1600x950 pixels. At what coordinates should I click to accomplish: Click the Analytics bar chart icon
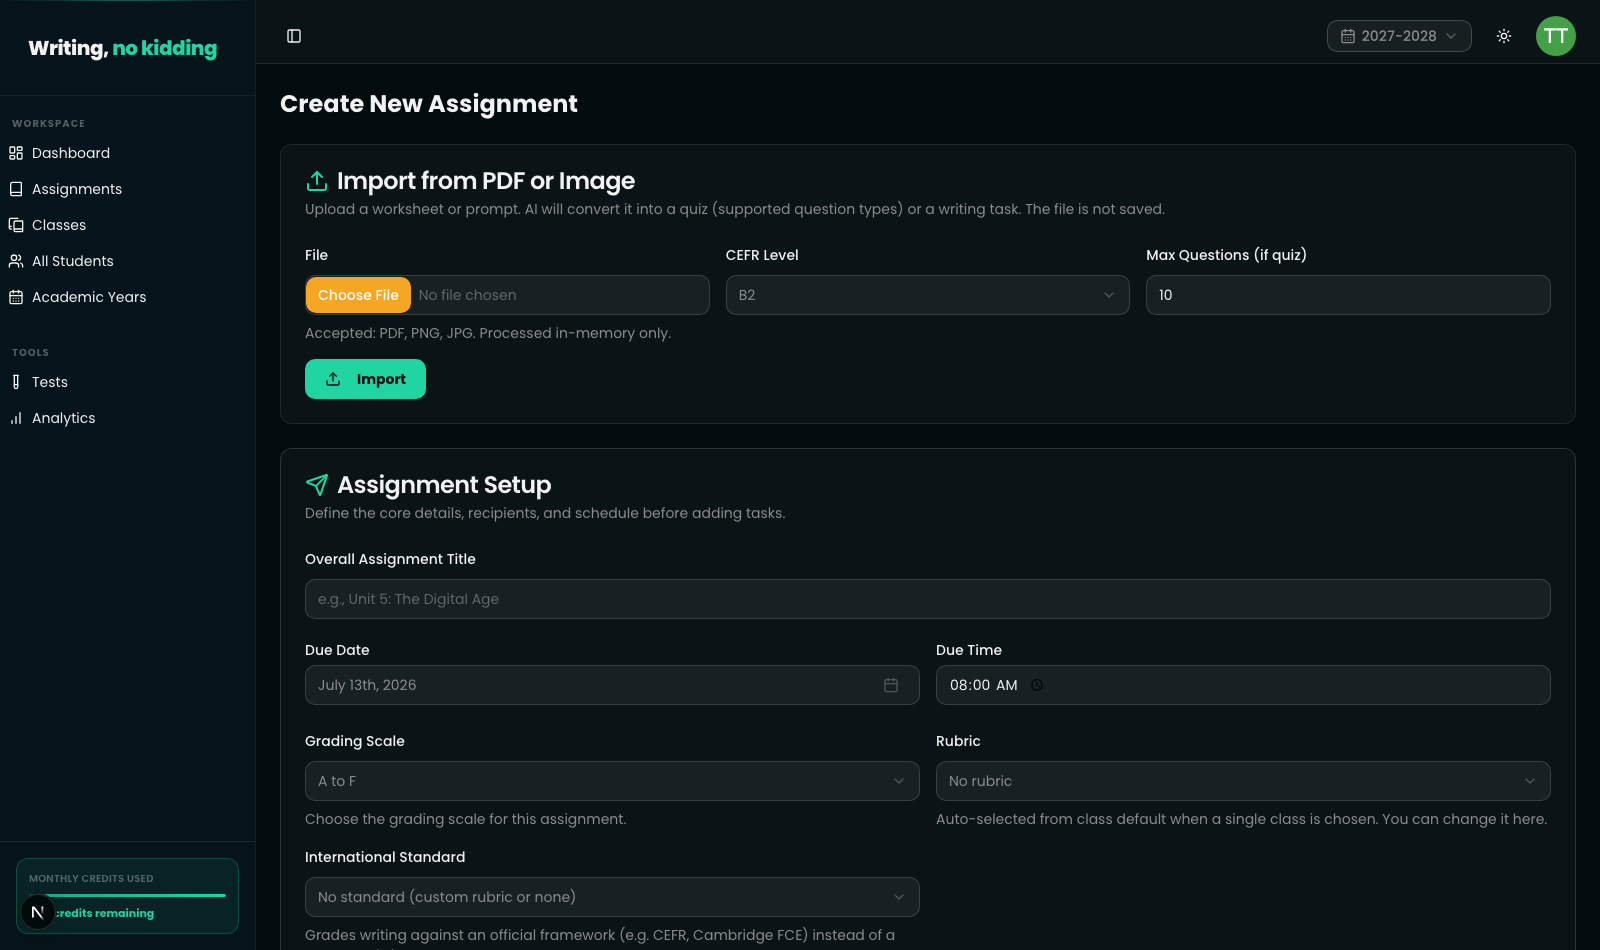16,418
